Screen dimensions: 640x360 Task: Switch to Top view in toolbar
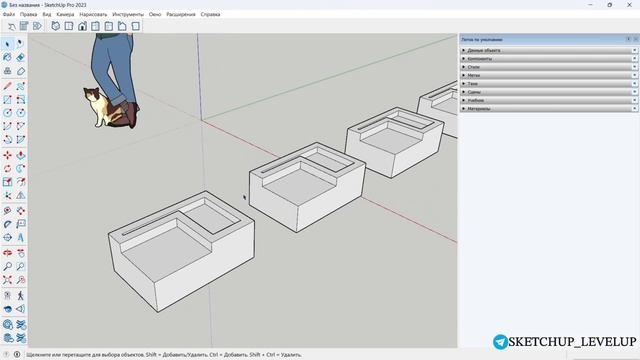[69, 26]
